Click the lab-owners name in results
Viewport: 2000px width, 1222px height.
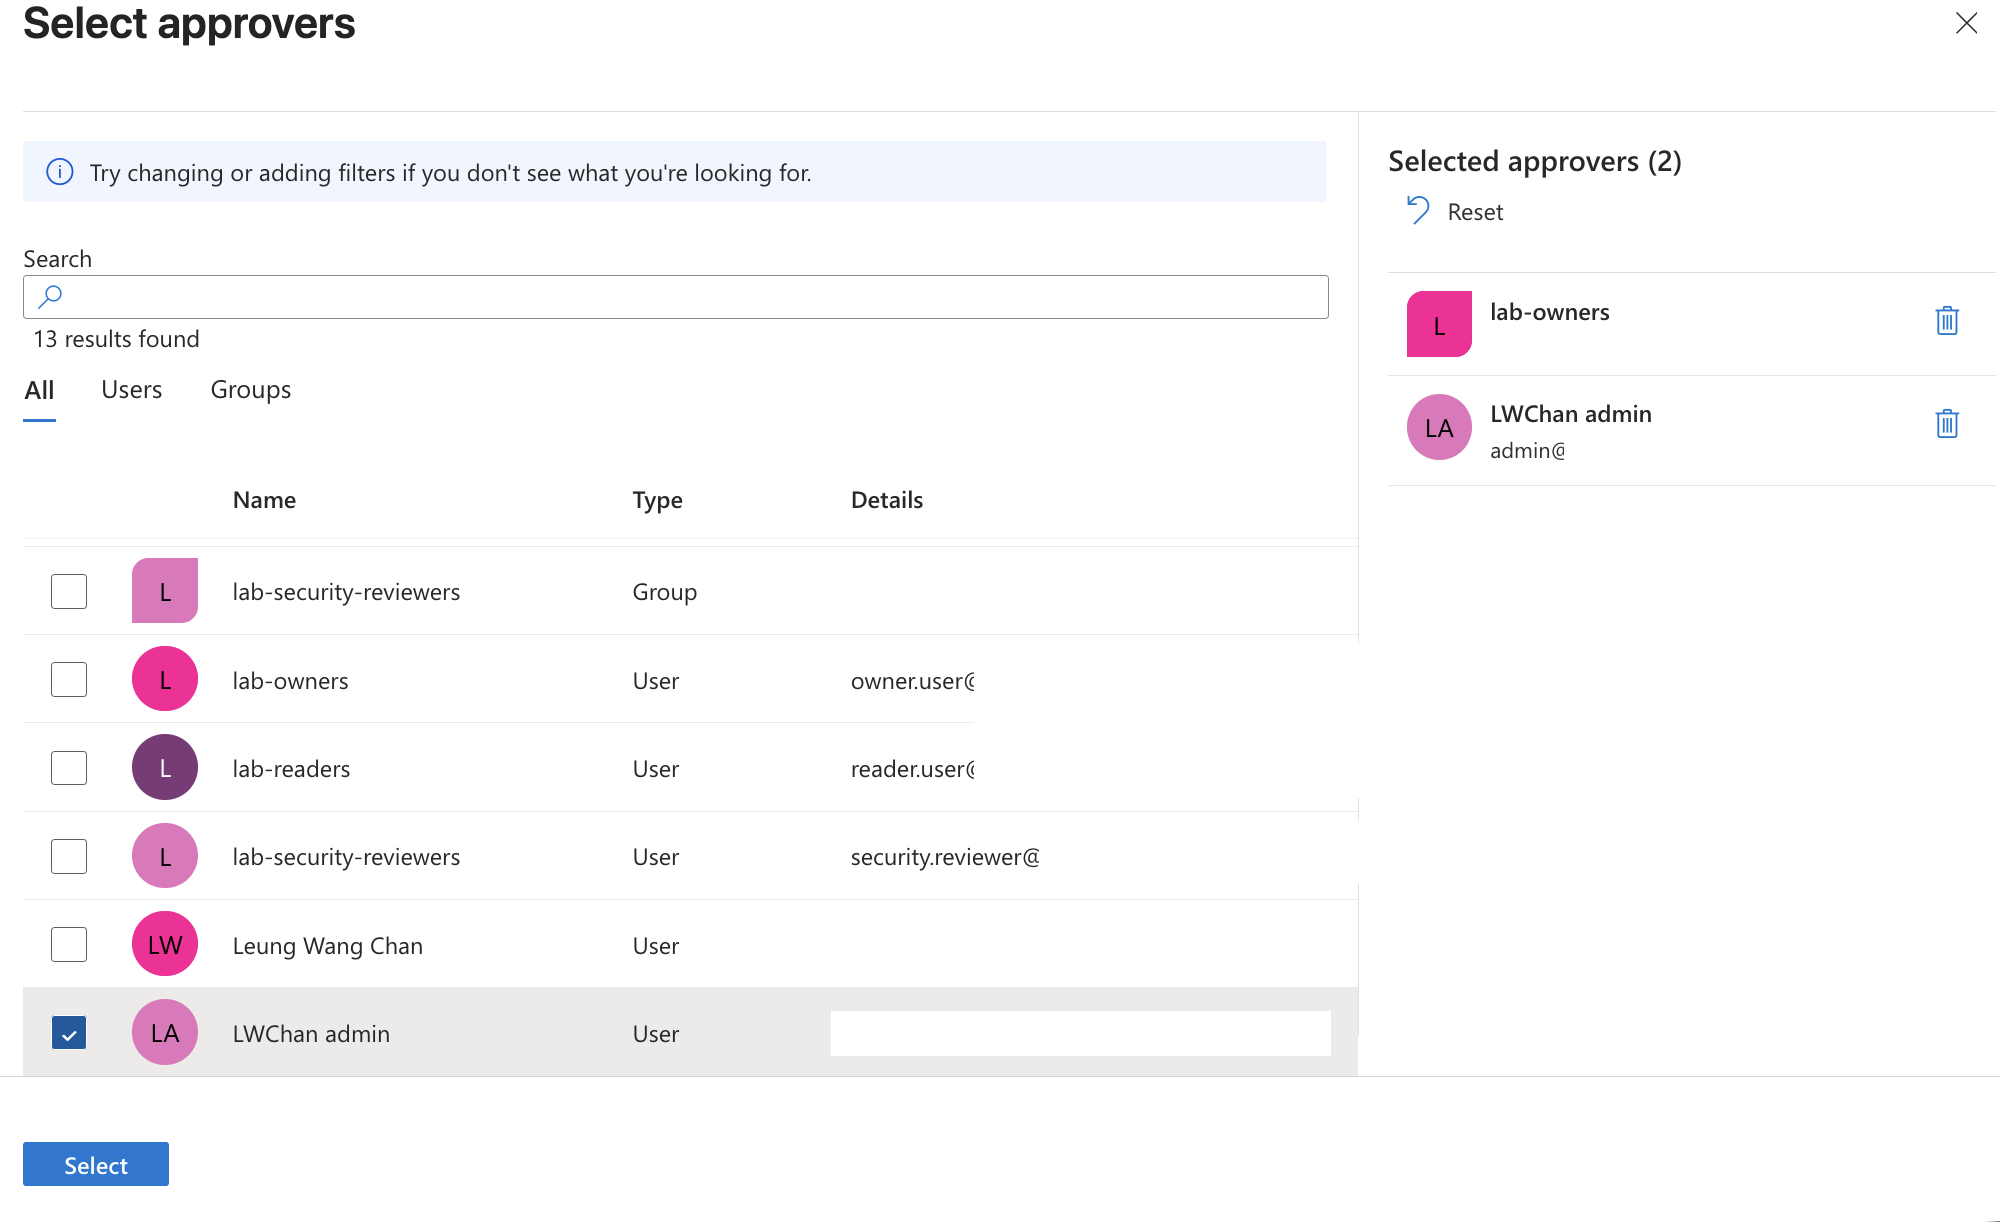pos(290,681)
